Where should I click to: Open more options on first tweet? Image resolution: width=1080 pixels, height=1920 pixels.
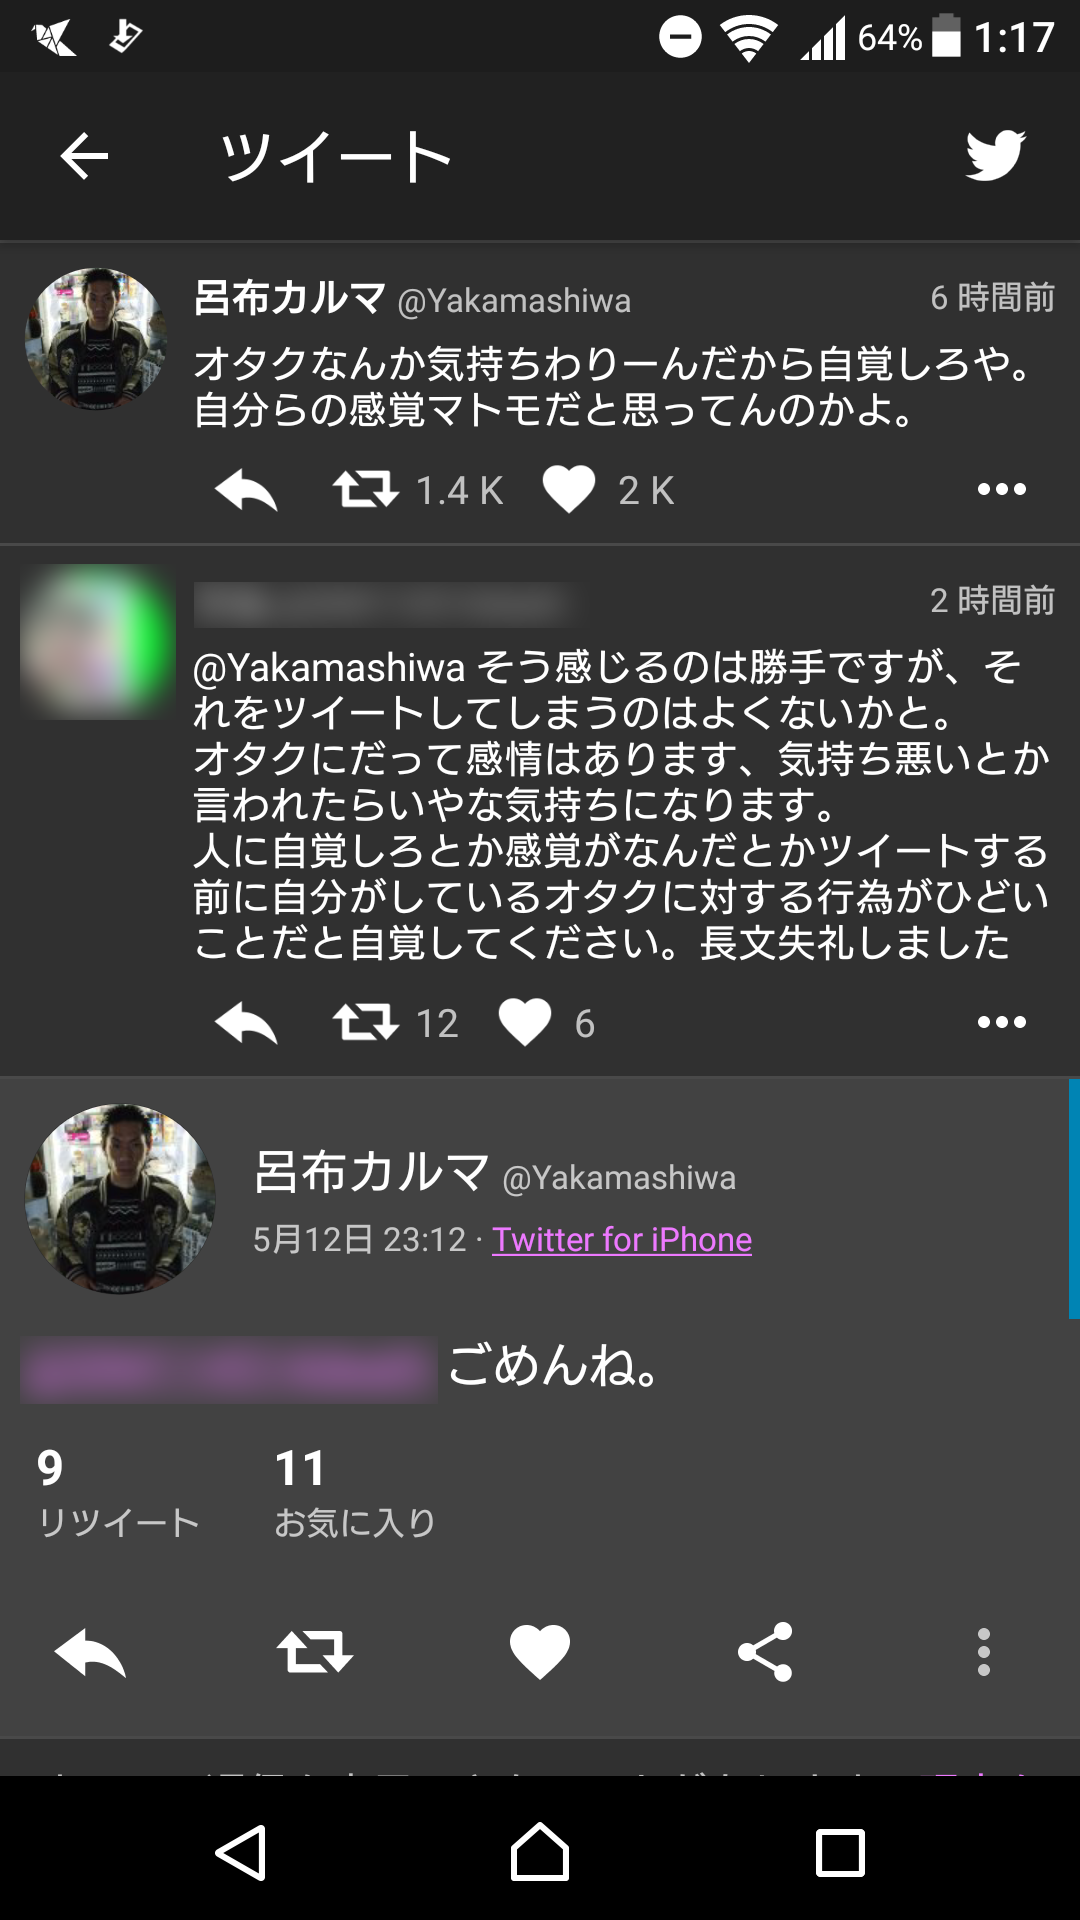click(1002, 489)
